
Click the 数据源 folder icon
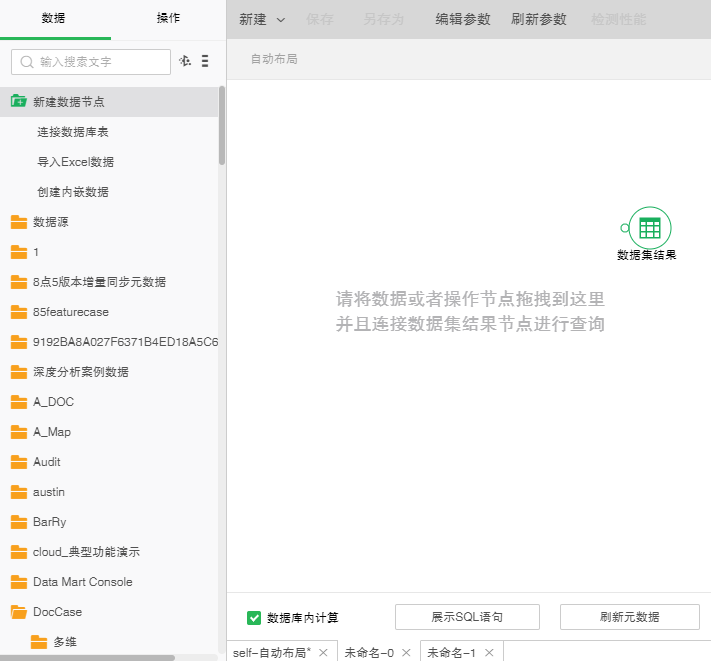[19, 222]
